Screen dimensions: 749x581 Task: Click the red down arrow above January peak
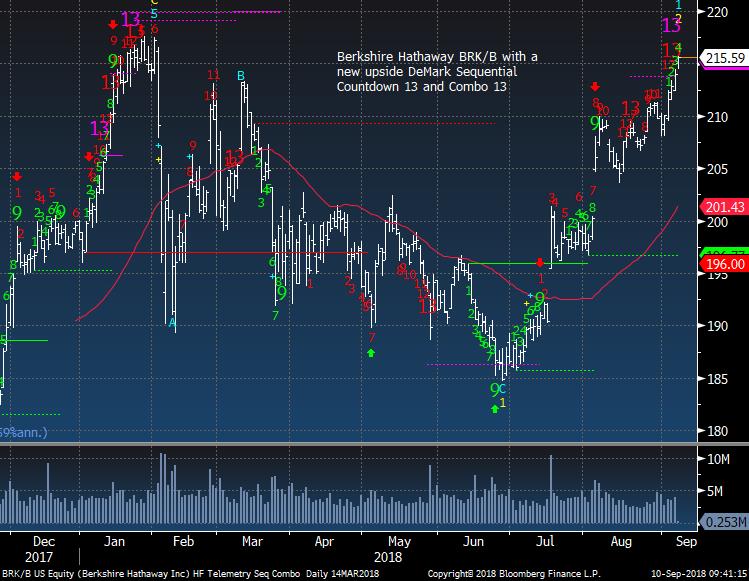[113, 24]
